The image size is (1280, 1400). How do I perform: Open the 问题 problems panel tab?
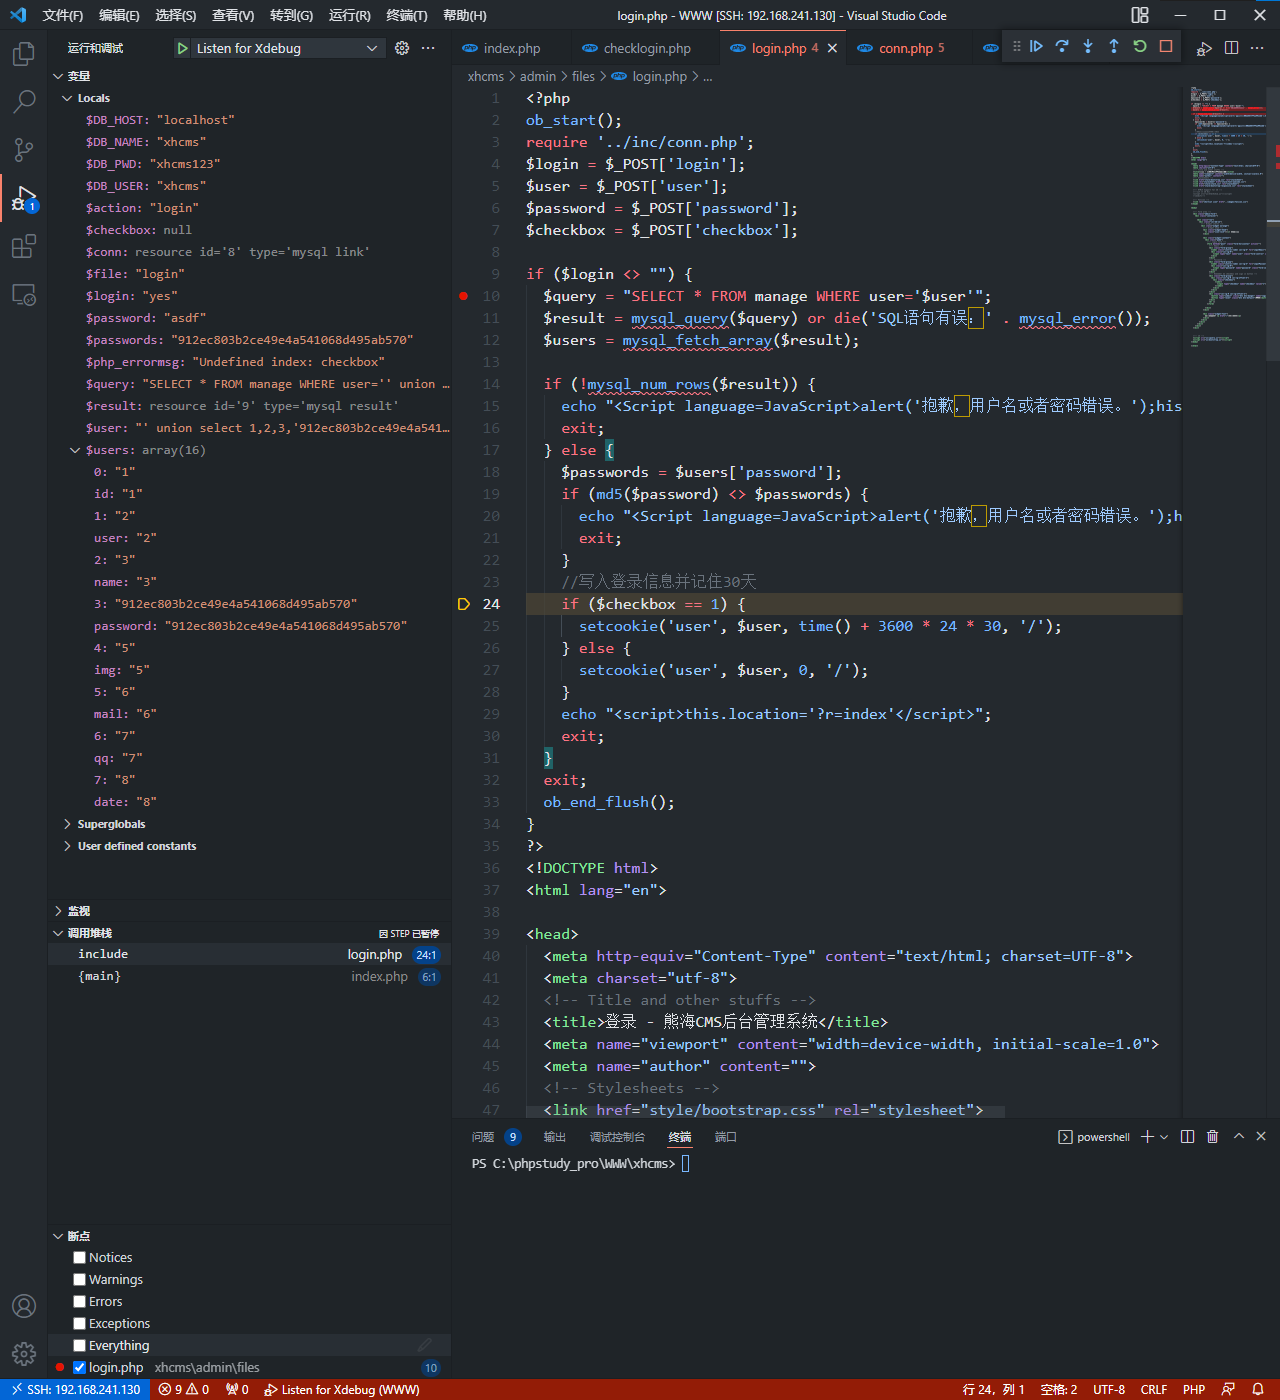pos(495,1137)
